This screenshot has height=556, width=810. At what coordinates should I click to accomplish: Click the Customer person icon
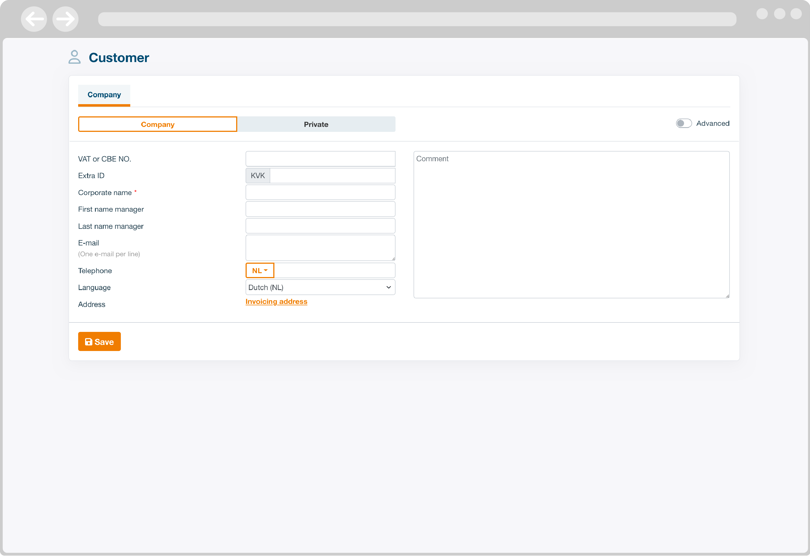click(74, 57)
